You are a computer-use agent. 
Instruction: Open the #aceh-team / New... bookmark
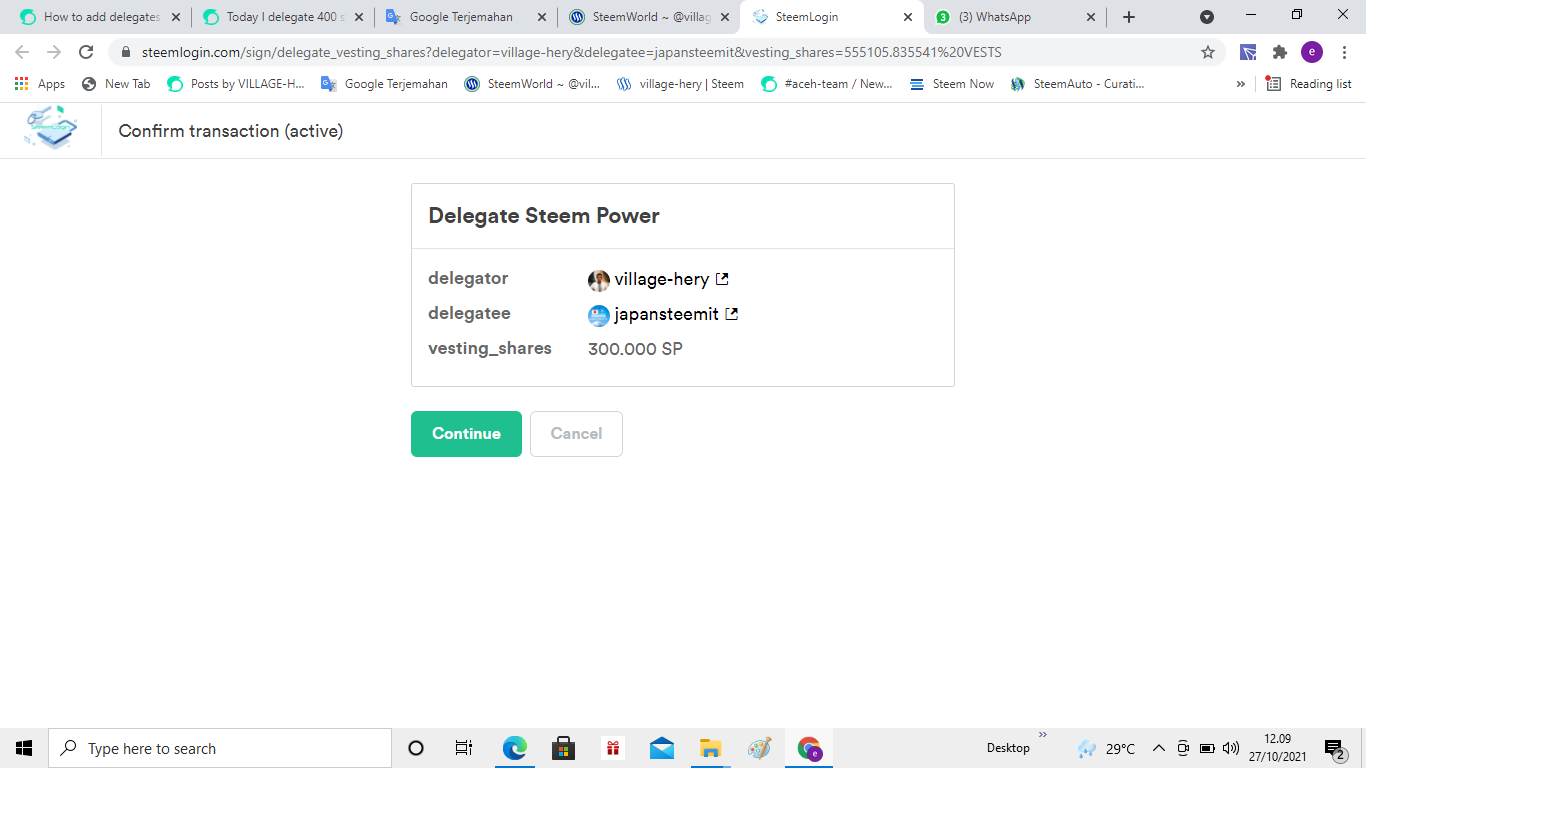coord(827,84)
